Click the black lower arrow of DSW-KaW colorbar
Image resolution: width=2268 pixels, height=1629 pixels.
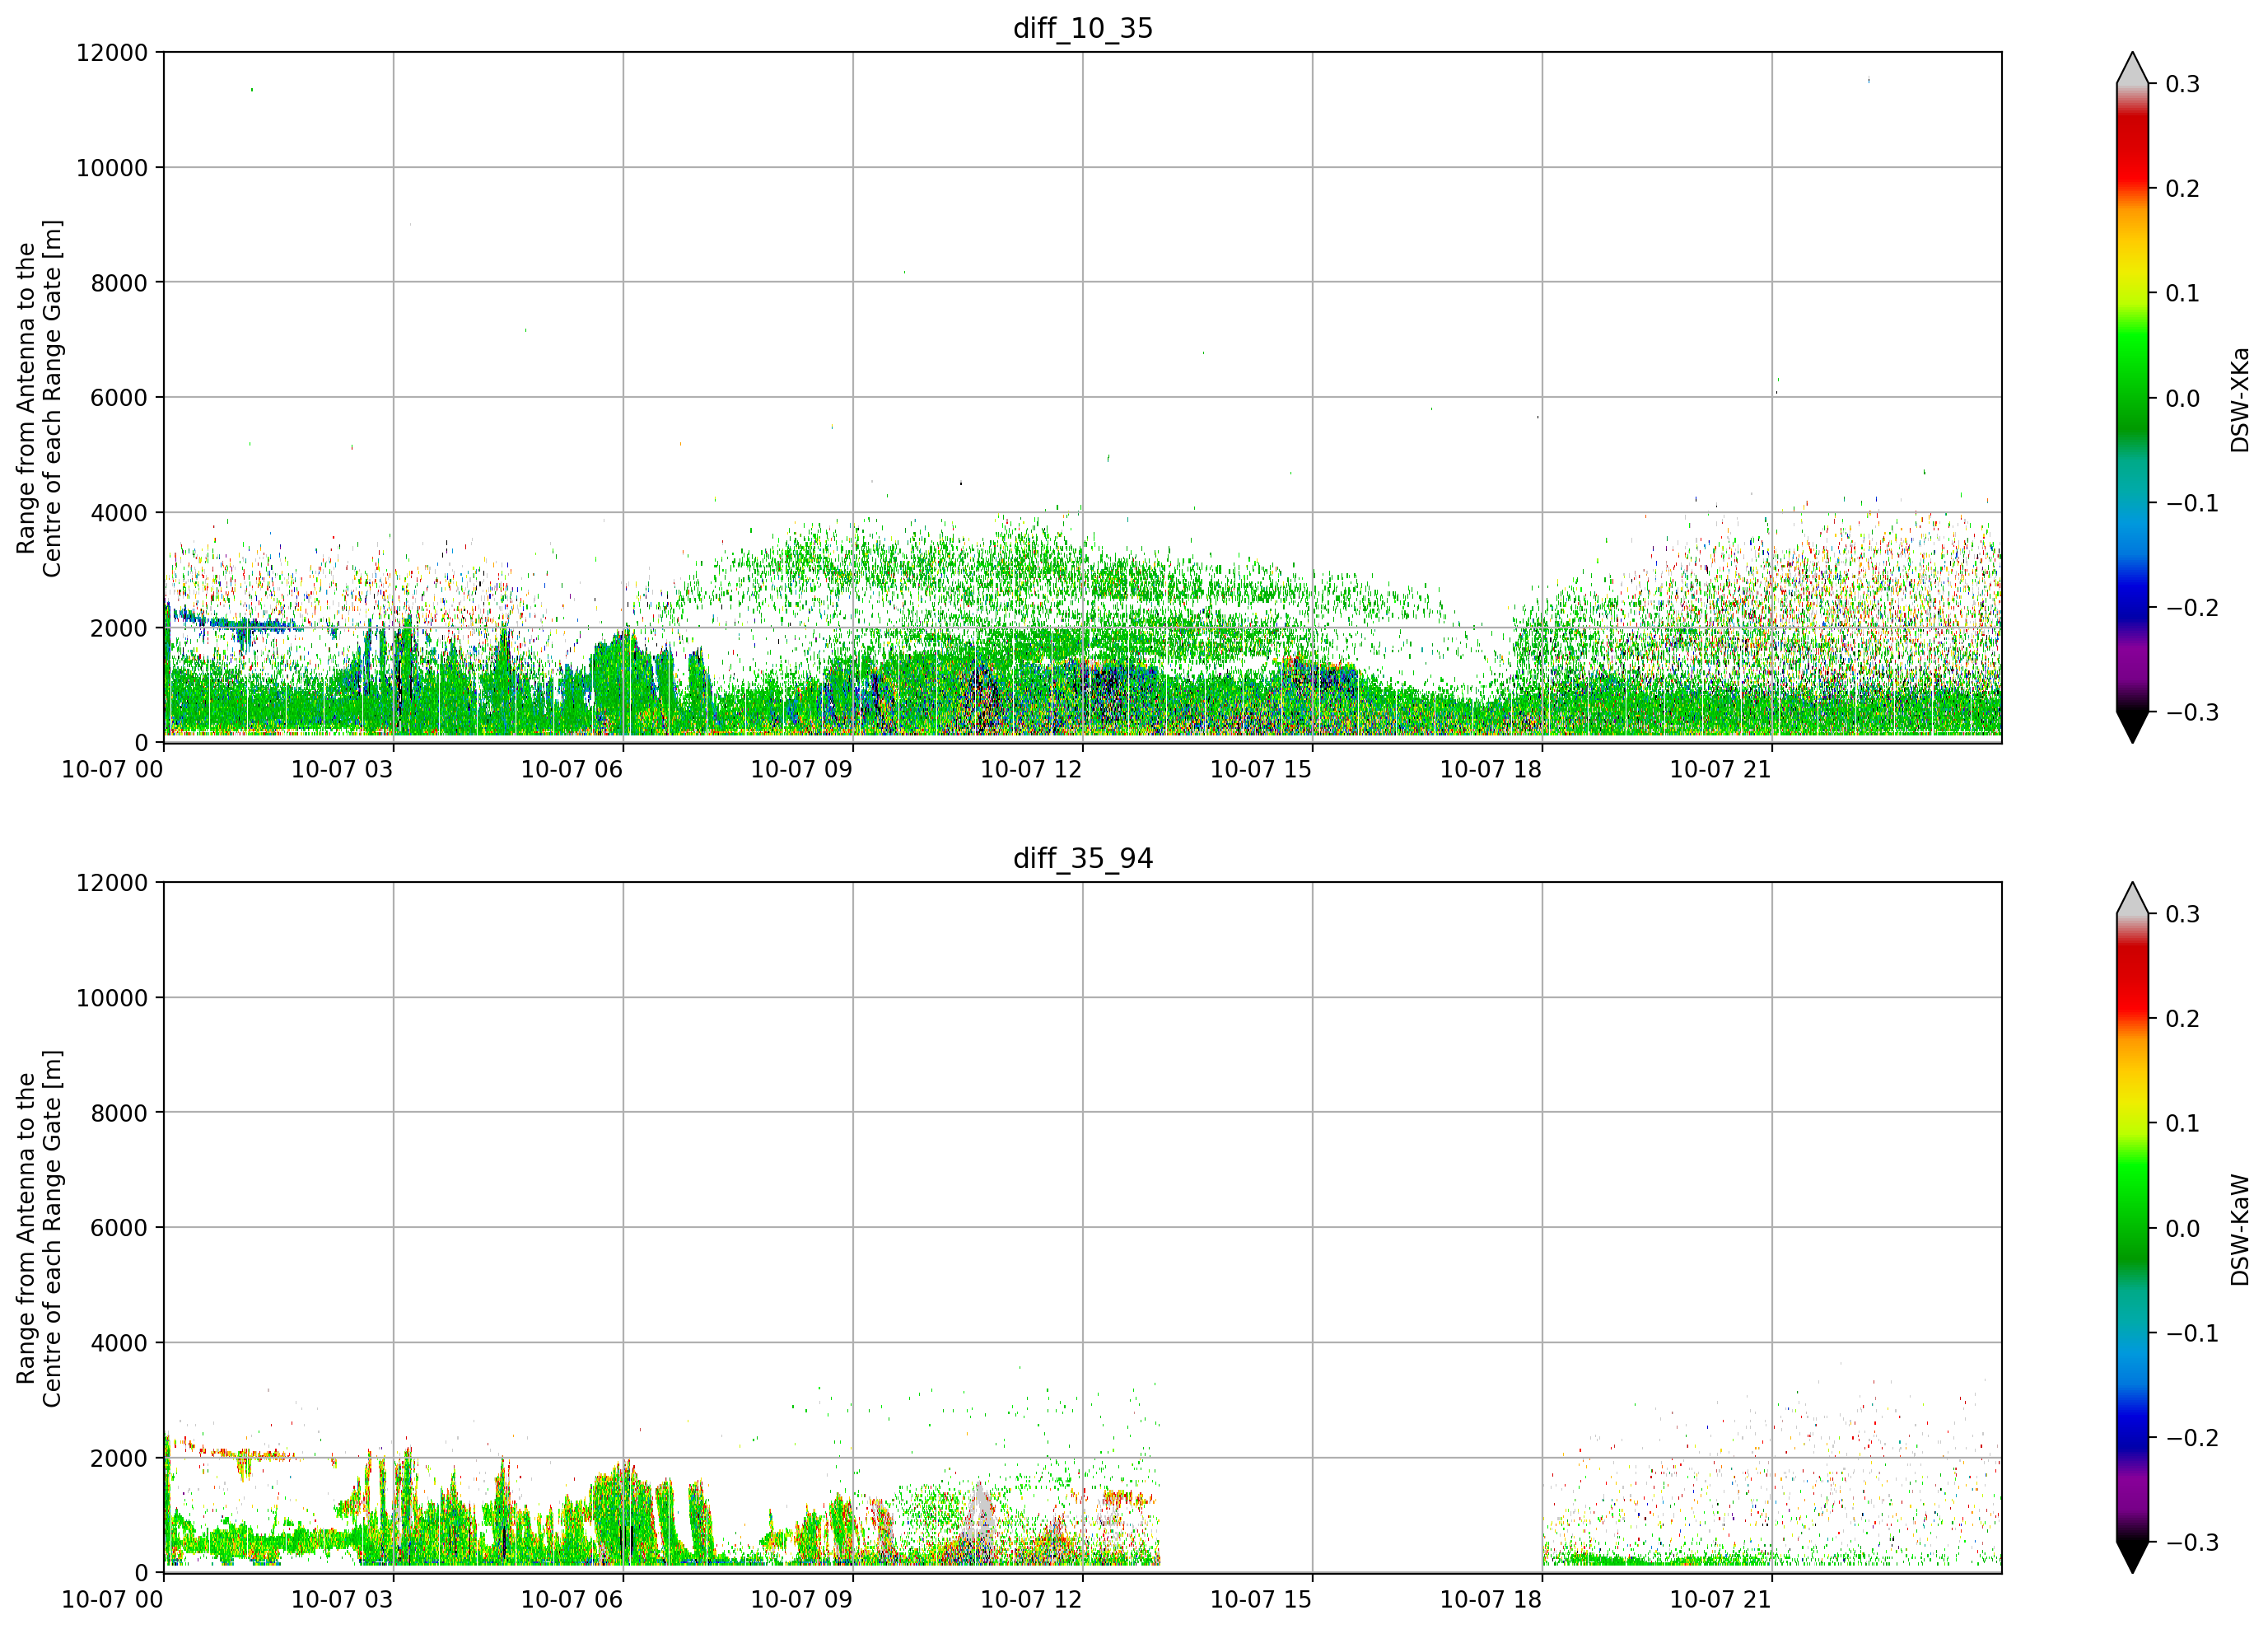[2132, 1556]
